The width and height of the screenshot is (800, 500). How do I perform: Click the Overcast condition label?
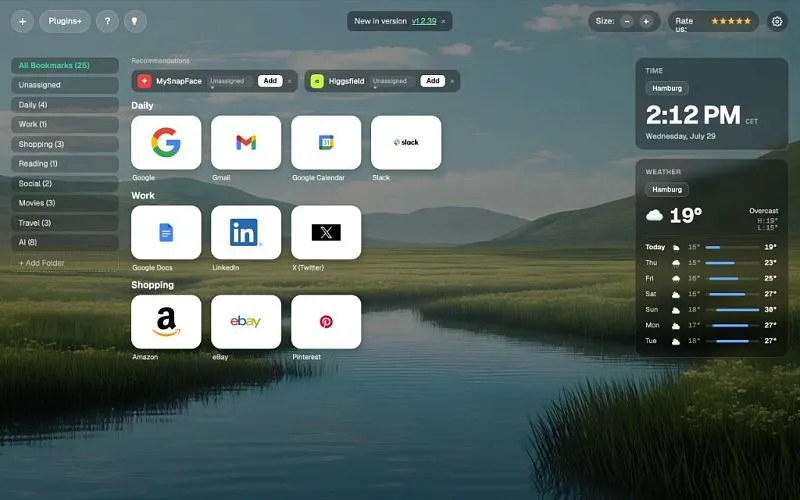(763, 211)
